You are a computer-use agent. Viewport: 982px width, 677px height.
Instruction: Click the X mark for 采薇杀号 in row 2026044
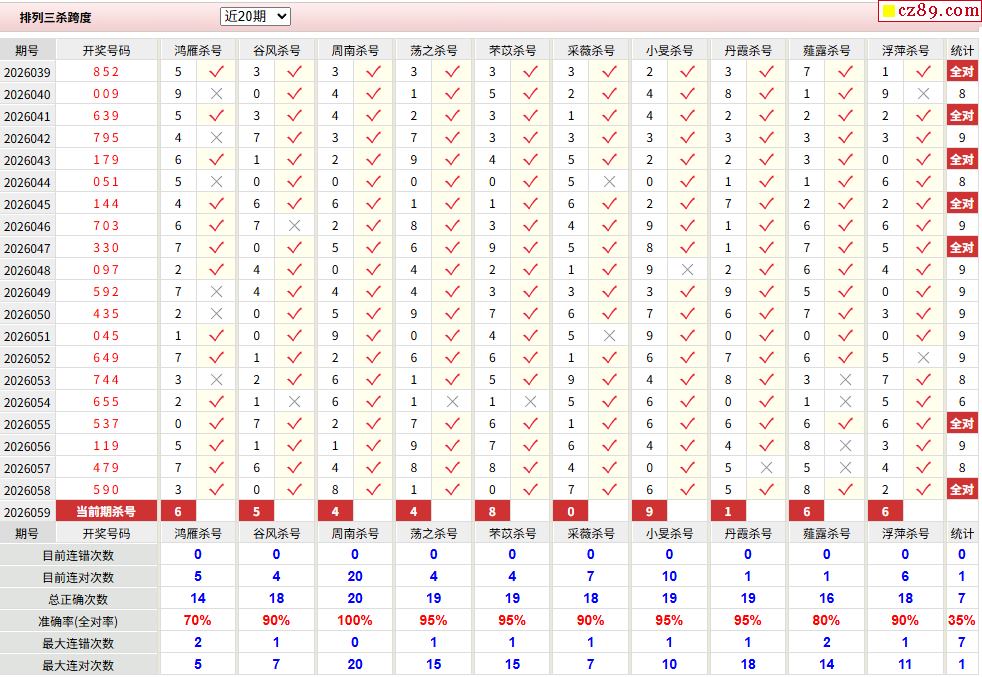pyautogui.click(x=609, y=182)
